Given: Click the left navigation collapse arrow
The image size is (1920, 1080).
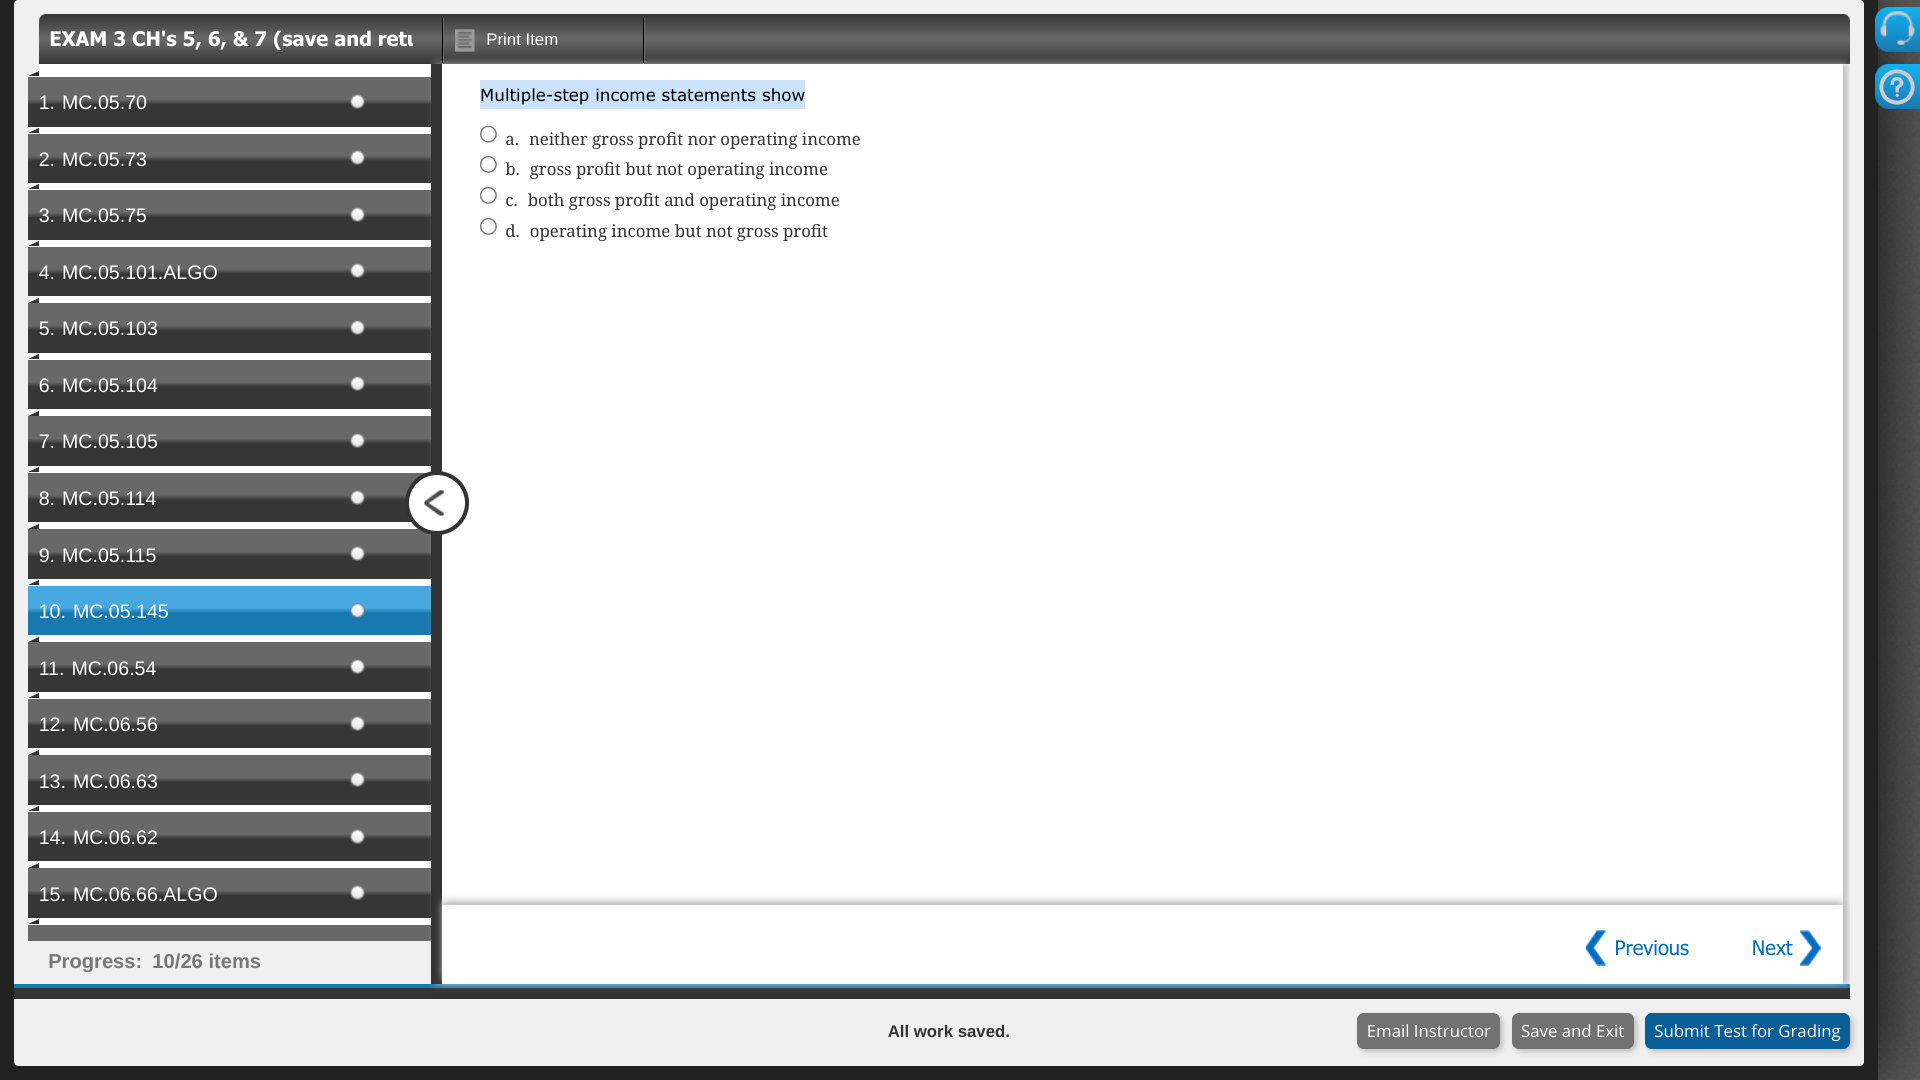Looking at the screenshot, I should (434, 504).
